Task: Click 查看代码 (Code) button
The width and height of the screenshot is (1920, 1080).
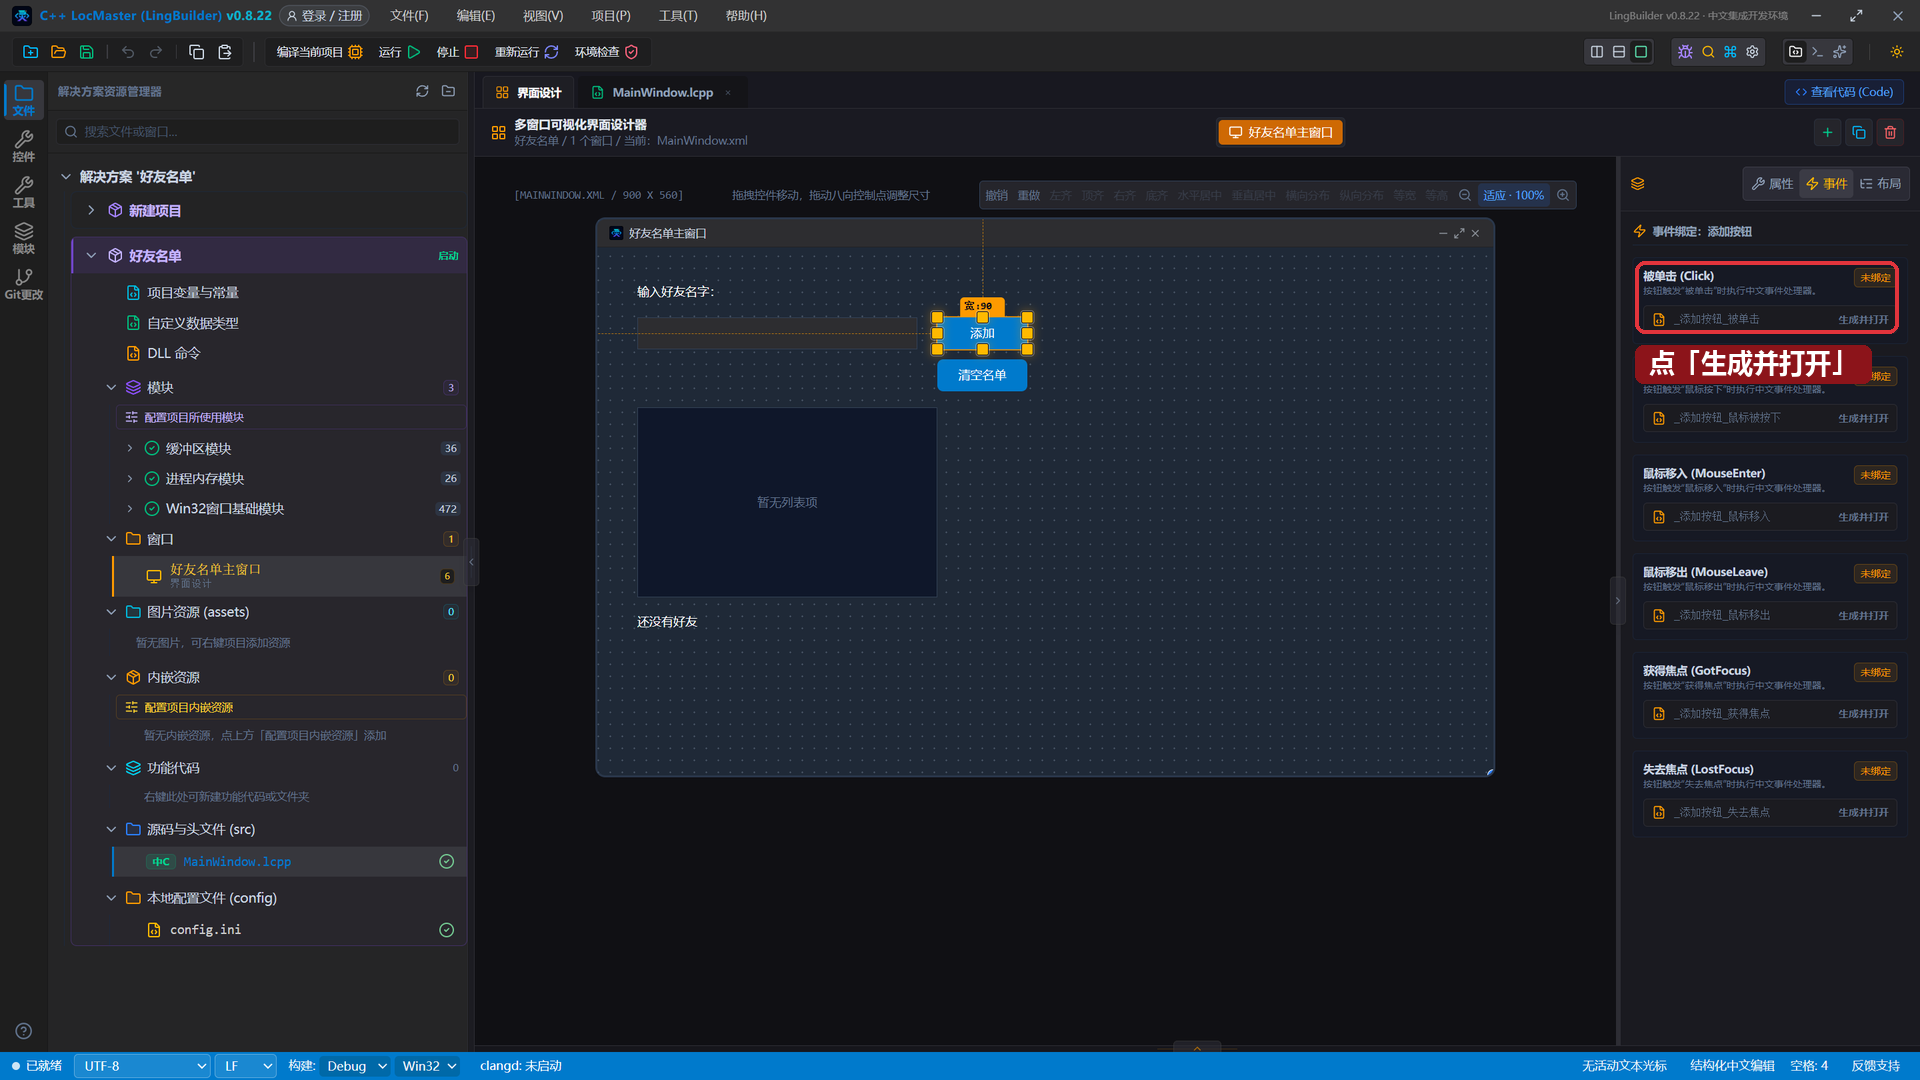Action: click(1844, 92)
